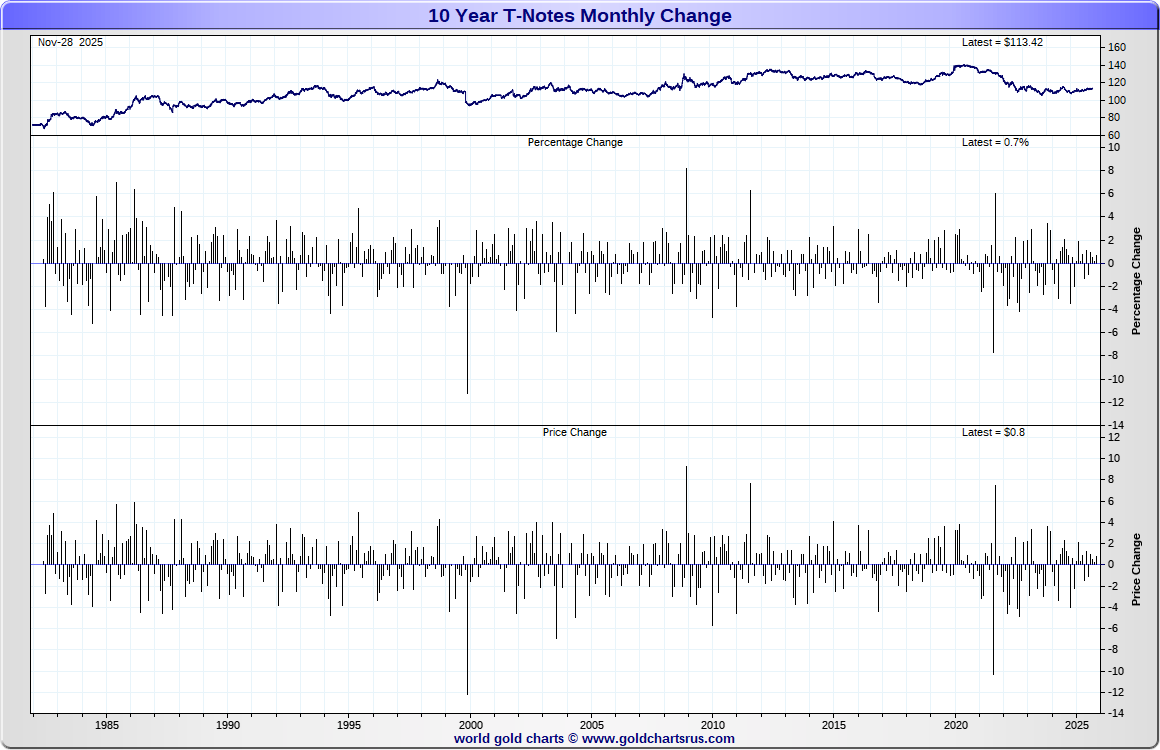Viewport: 1160px width, 750px height.
Task: Click the 2000 year marker on time axis
Action: [471, 725]
